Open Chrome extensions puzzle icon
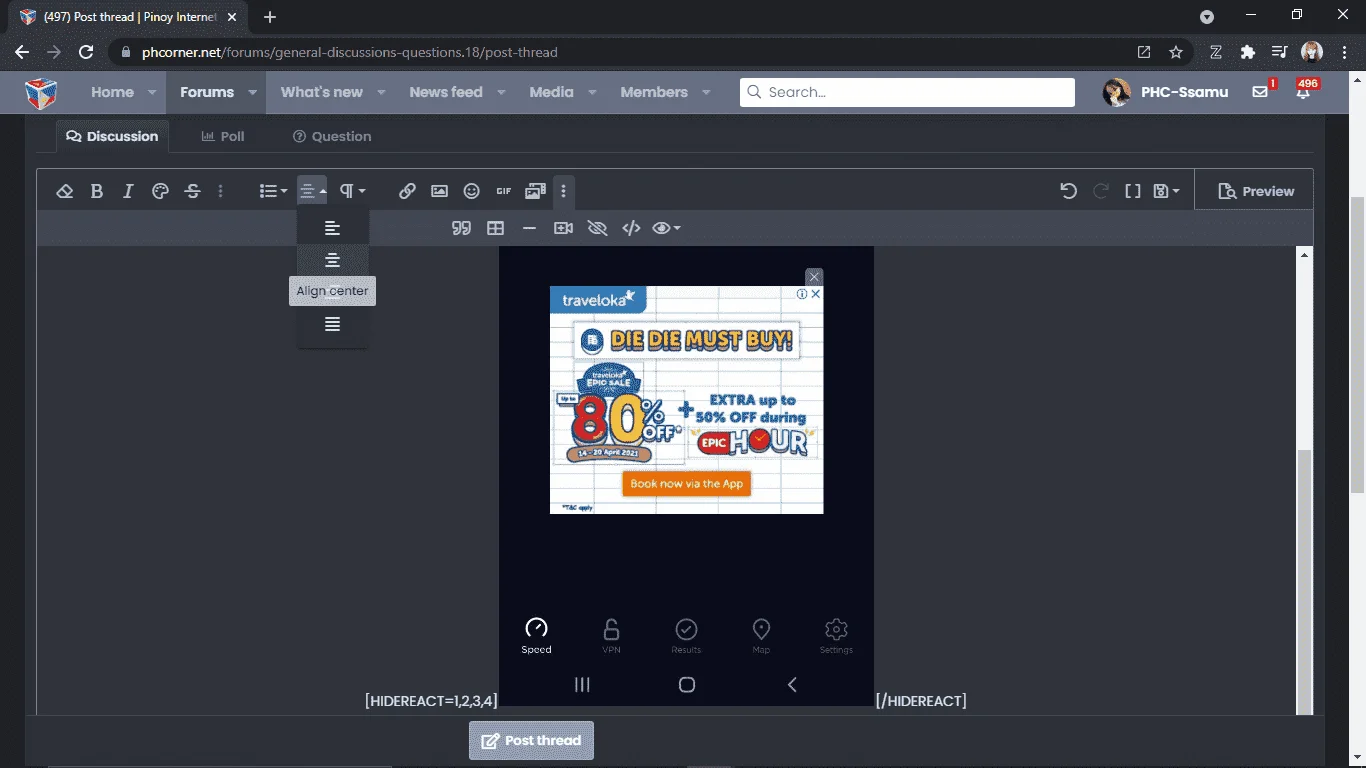The image size is (1366, 768). [1248, 52]
